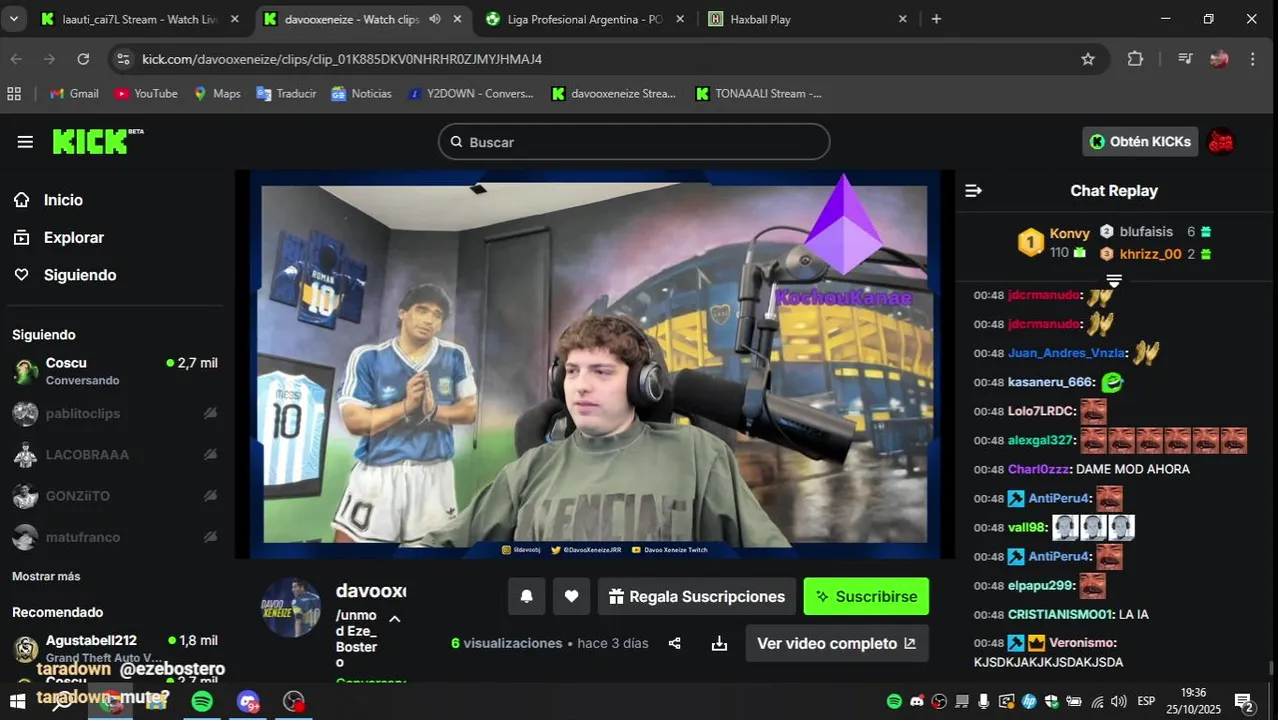
Task: Mute the davooxeneize tab audio
Action: (435, 19)
